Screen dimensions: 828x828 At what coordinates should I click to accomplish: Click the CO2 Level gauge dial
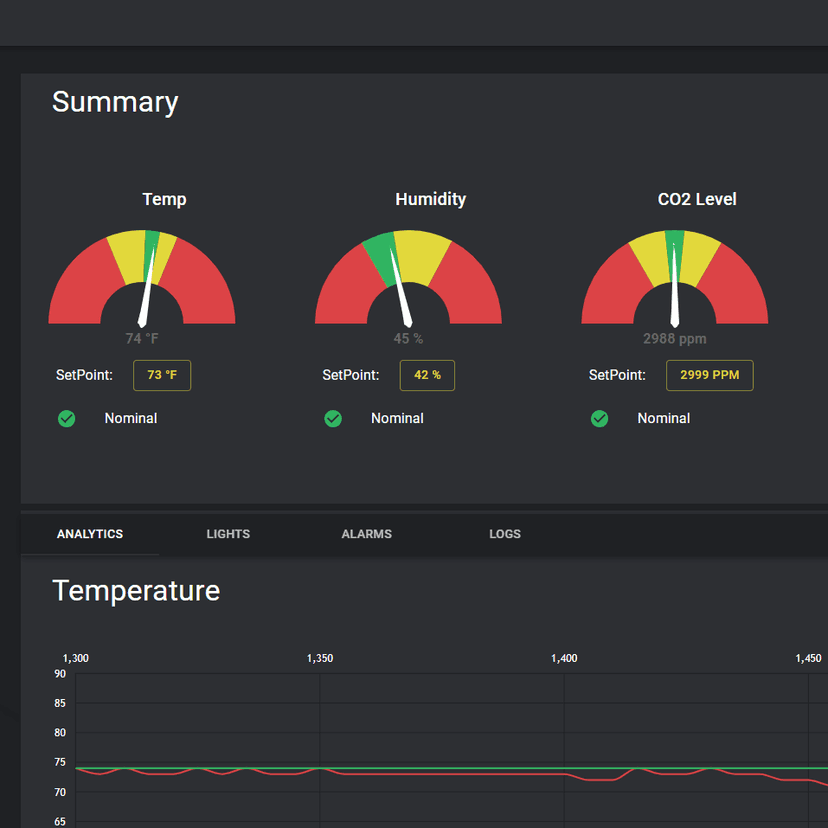(x=675, y=278)
